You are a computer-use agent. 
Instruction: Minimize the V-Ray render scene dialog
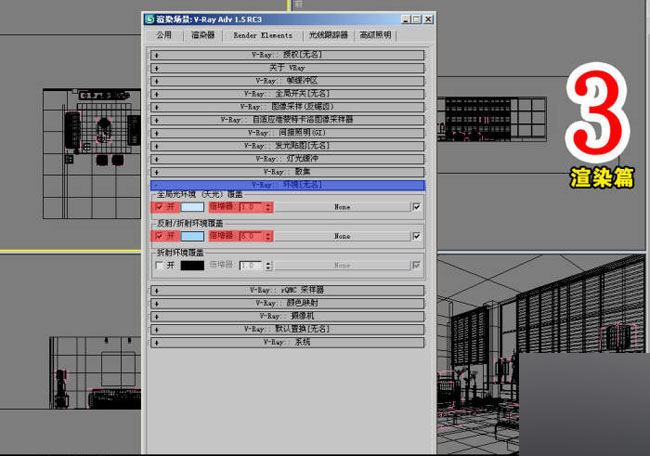tap(406, 19)
